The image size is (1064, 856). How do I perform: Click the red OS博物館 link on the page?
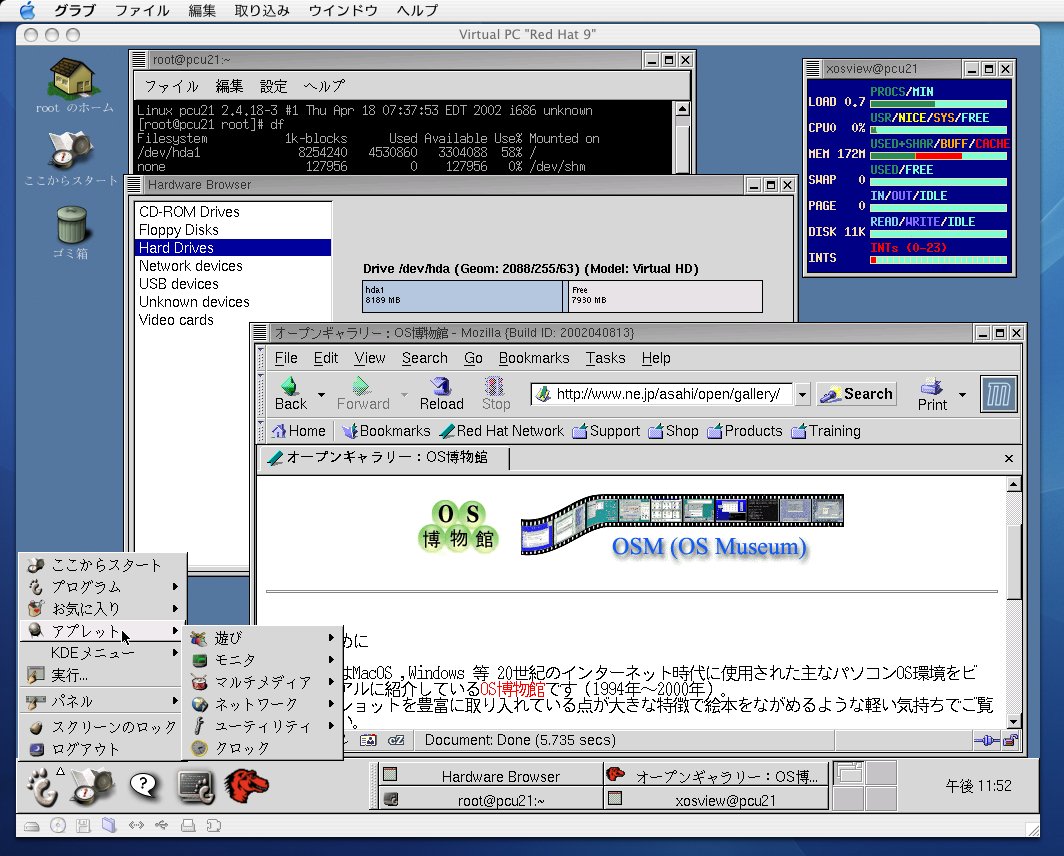click(x=512, y=690)
